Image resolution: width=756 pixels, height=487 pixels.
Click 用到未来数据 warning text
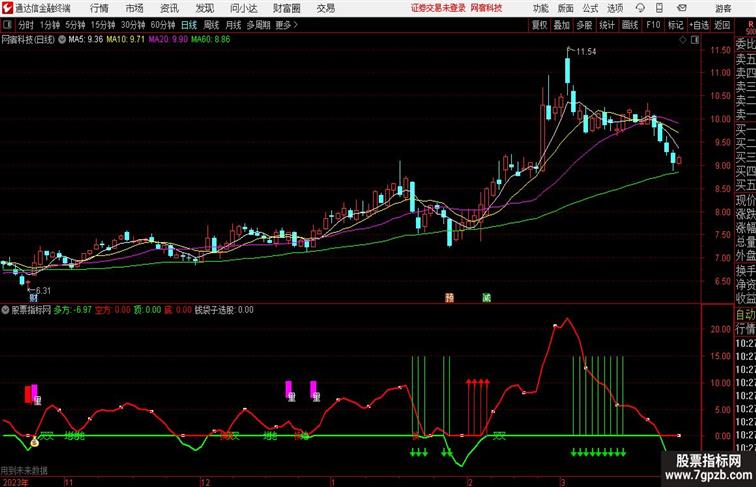(24, 470)
